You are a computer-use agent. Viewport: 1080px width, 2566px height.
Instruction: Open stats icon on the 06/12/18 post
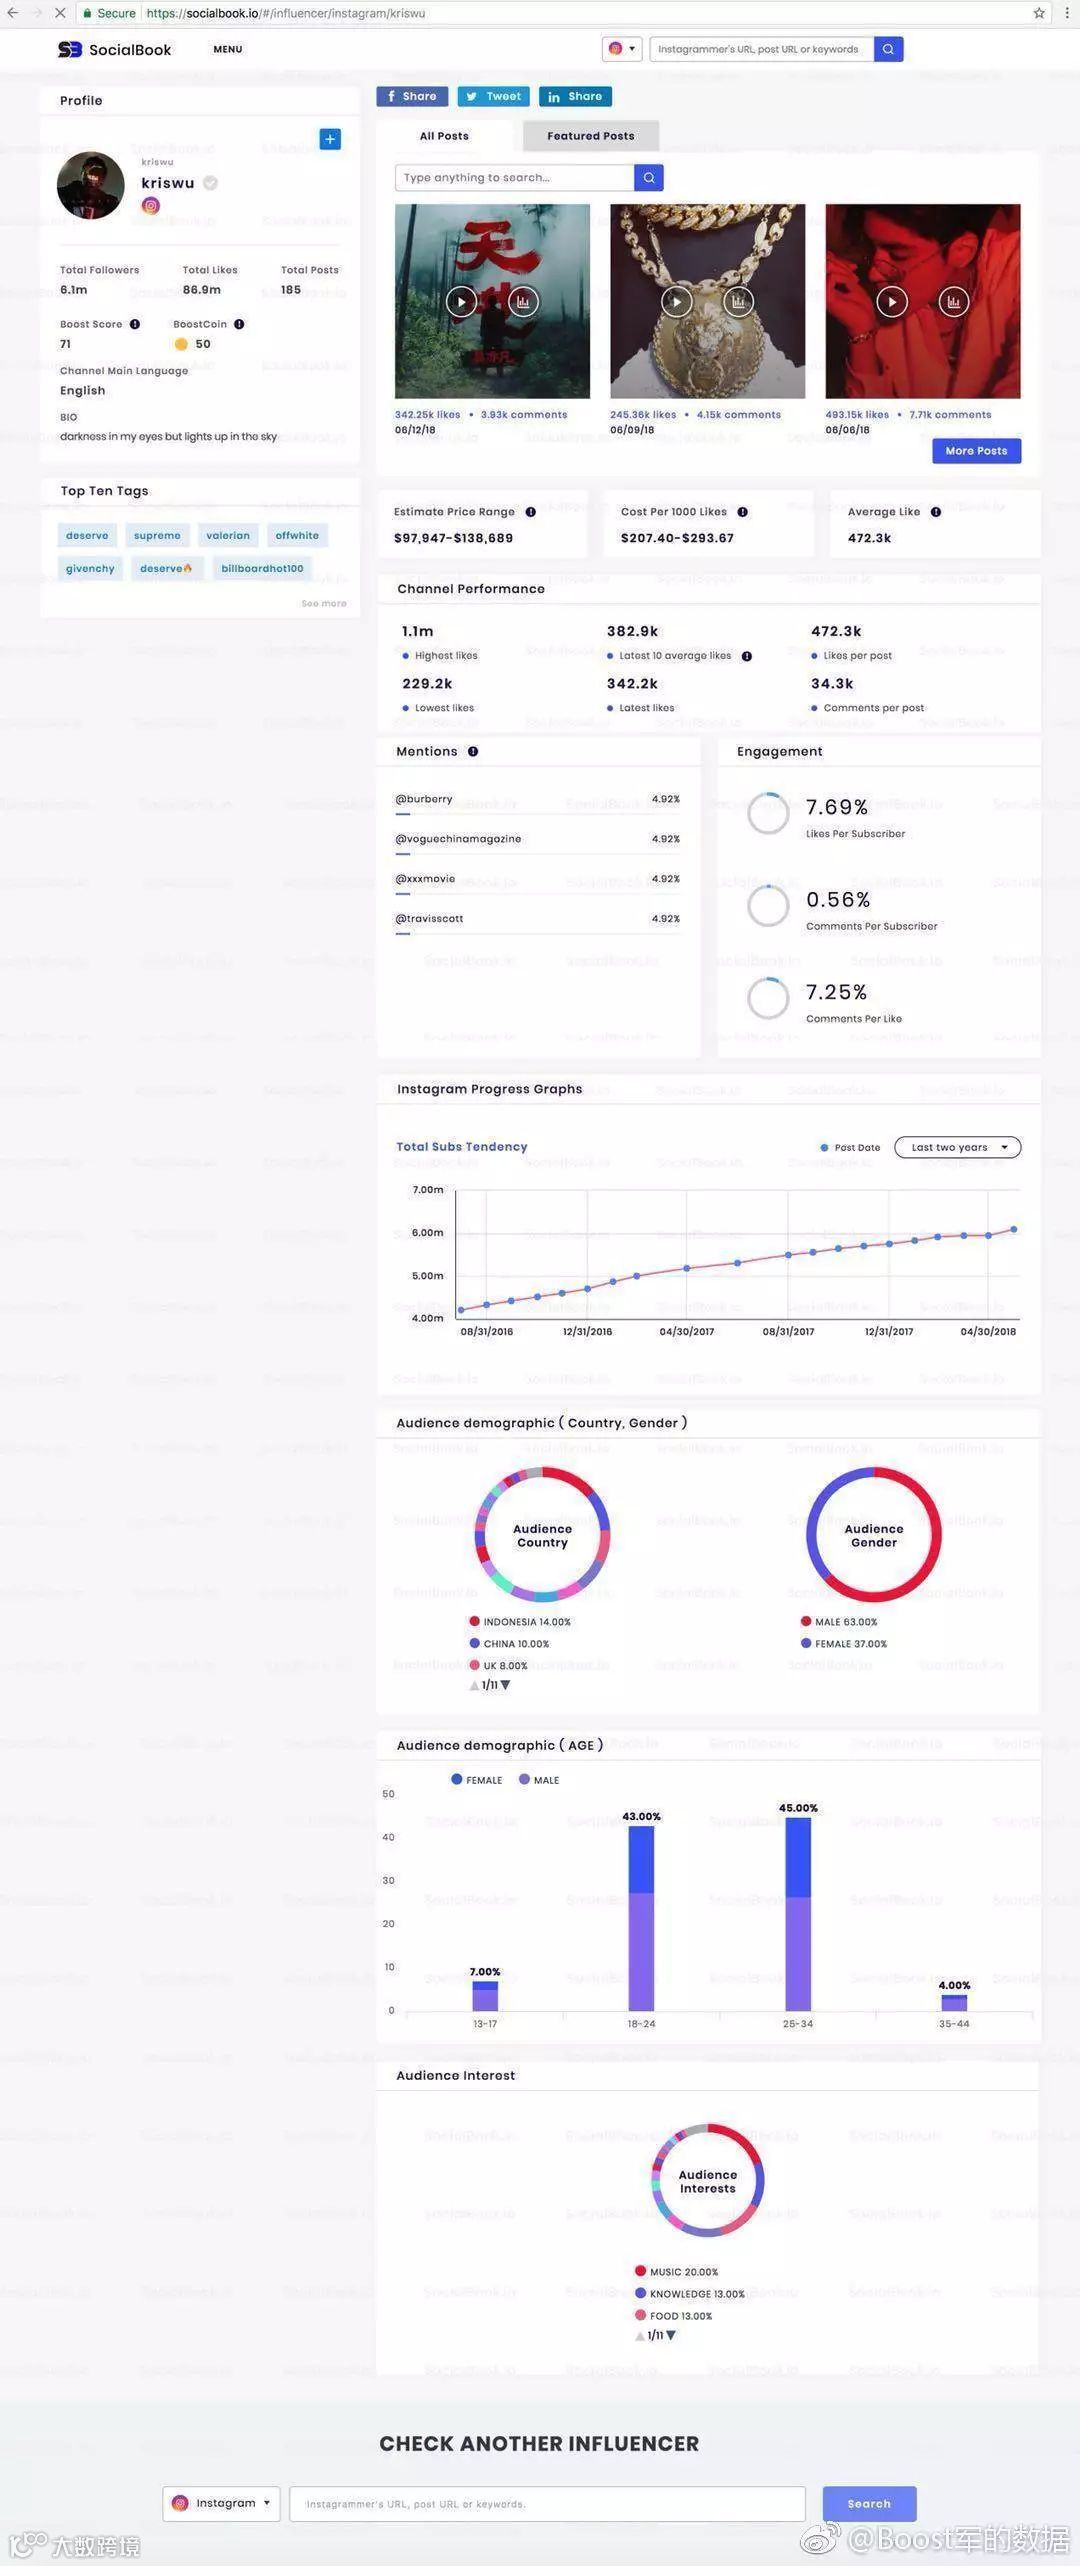point(523,301)
